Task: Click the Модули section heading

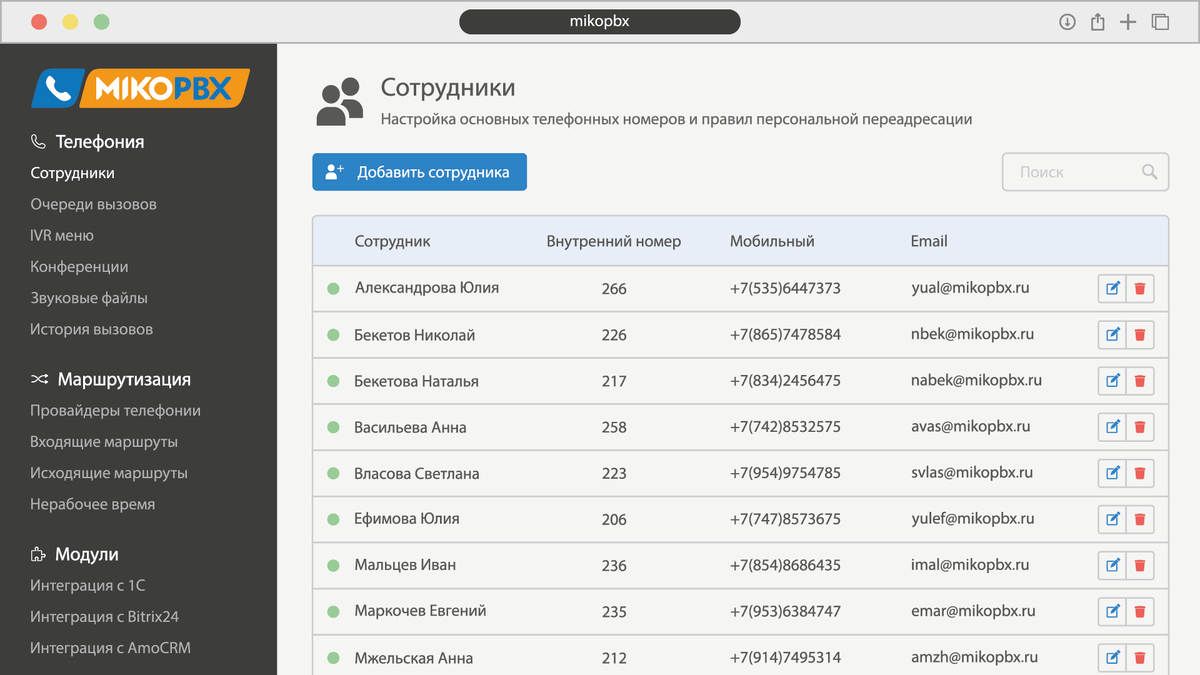Action: point(87,554)
